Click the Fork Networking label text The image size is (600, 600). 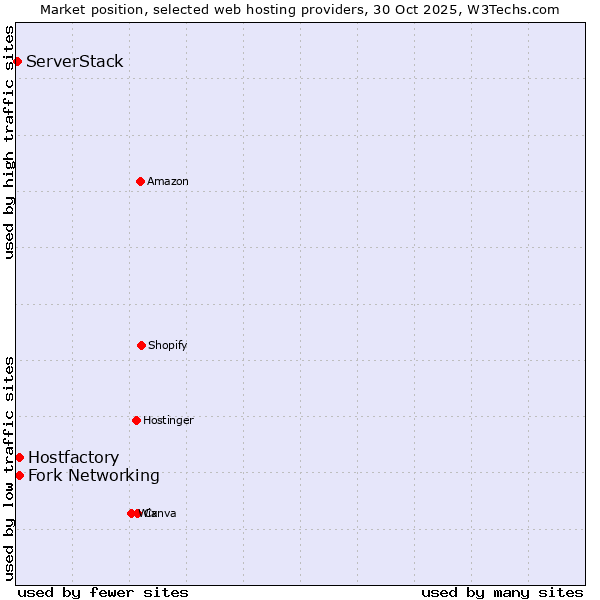[x=94, y=475]
